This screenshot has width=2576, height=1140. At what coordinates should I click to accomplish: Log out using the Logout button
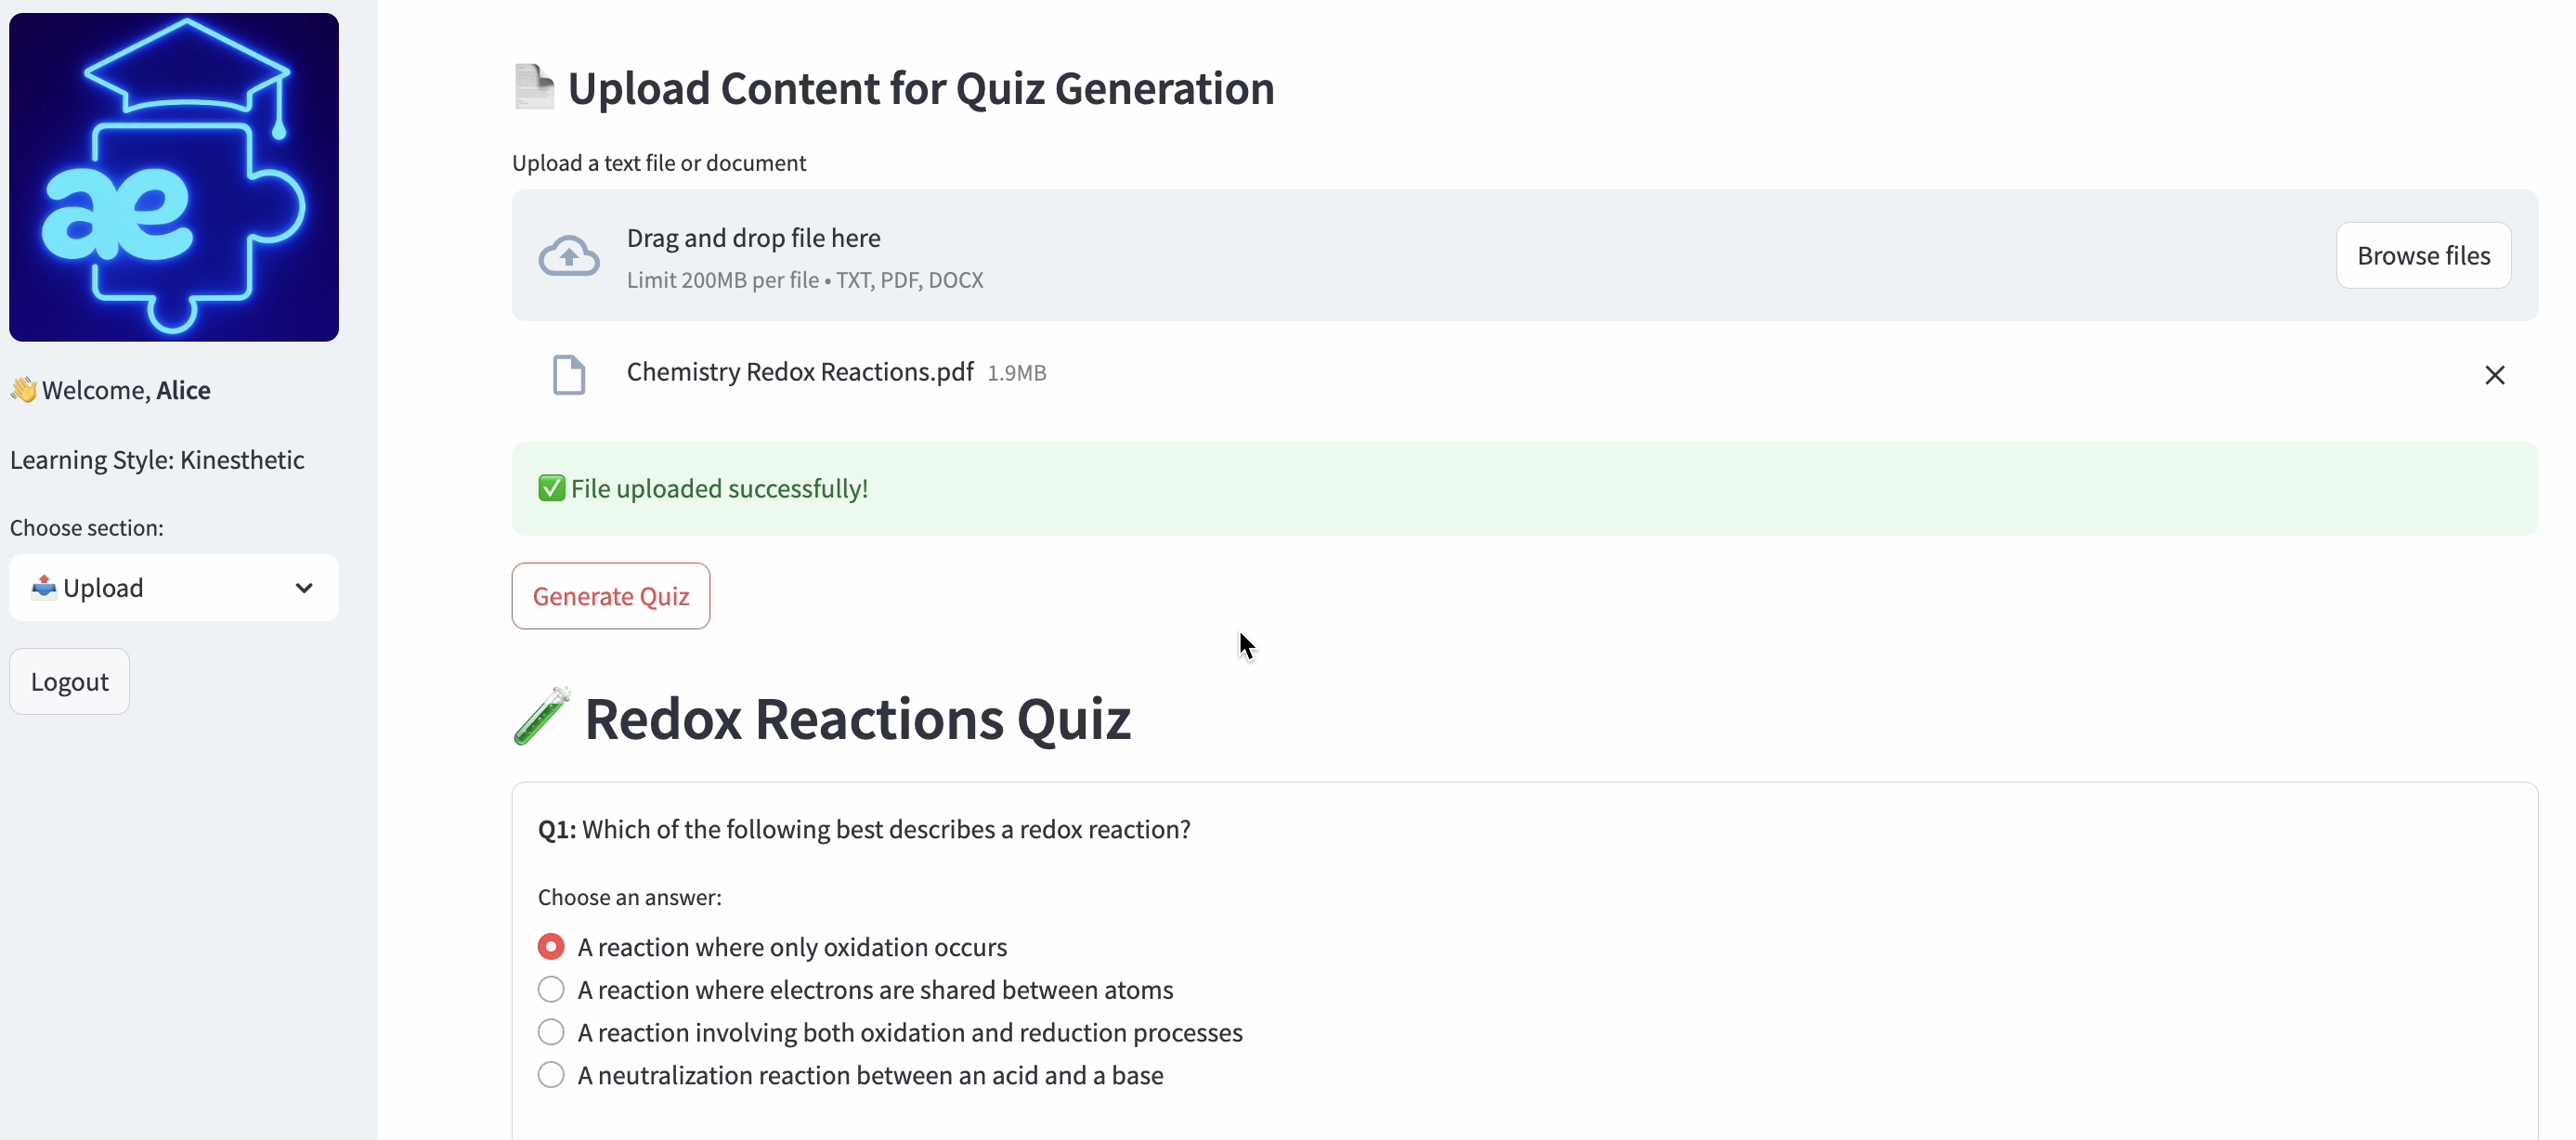point(70,682)
